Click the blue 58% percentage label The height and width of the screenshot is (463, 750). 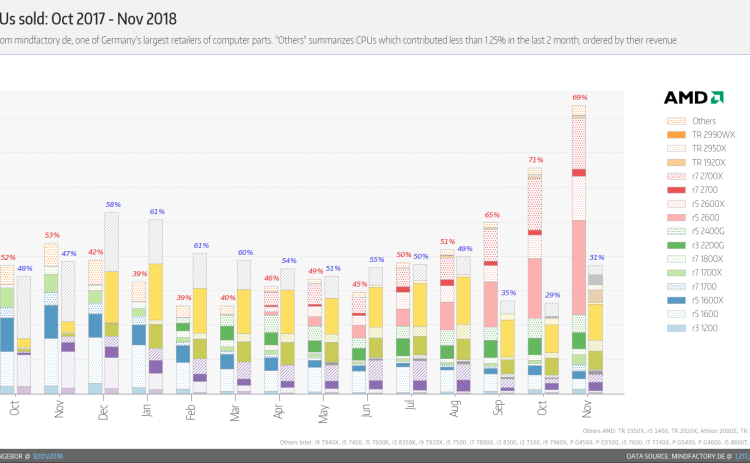coord(113,204)
